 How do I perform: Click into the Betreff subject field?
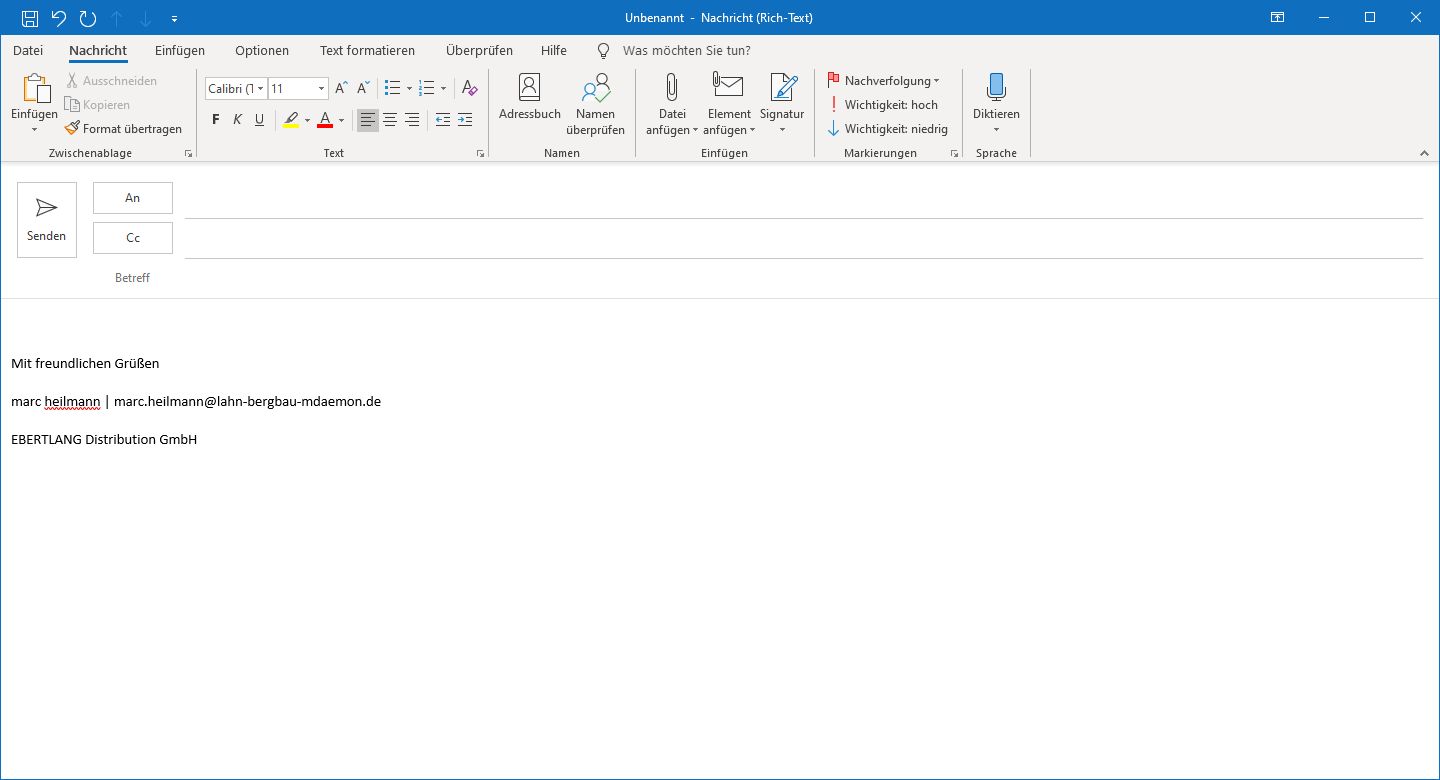point(800,278)
